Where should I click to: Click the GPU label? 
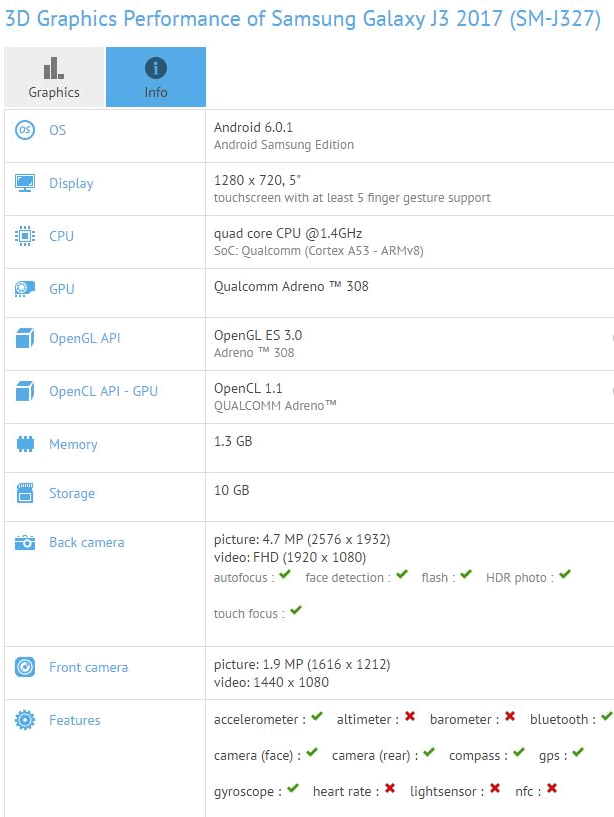click(x=62, y=289)
